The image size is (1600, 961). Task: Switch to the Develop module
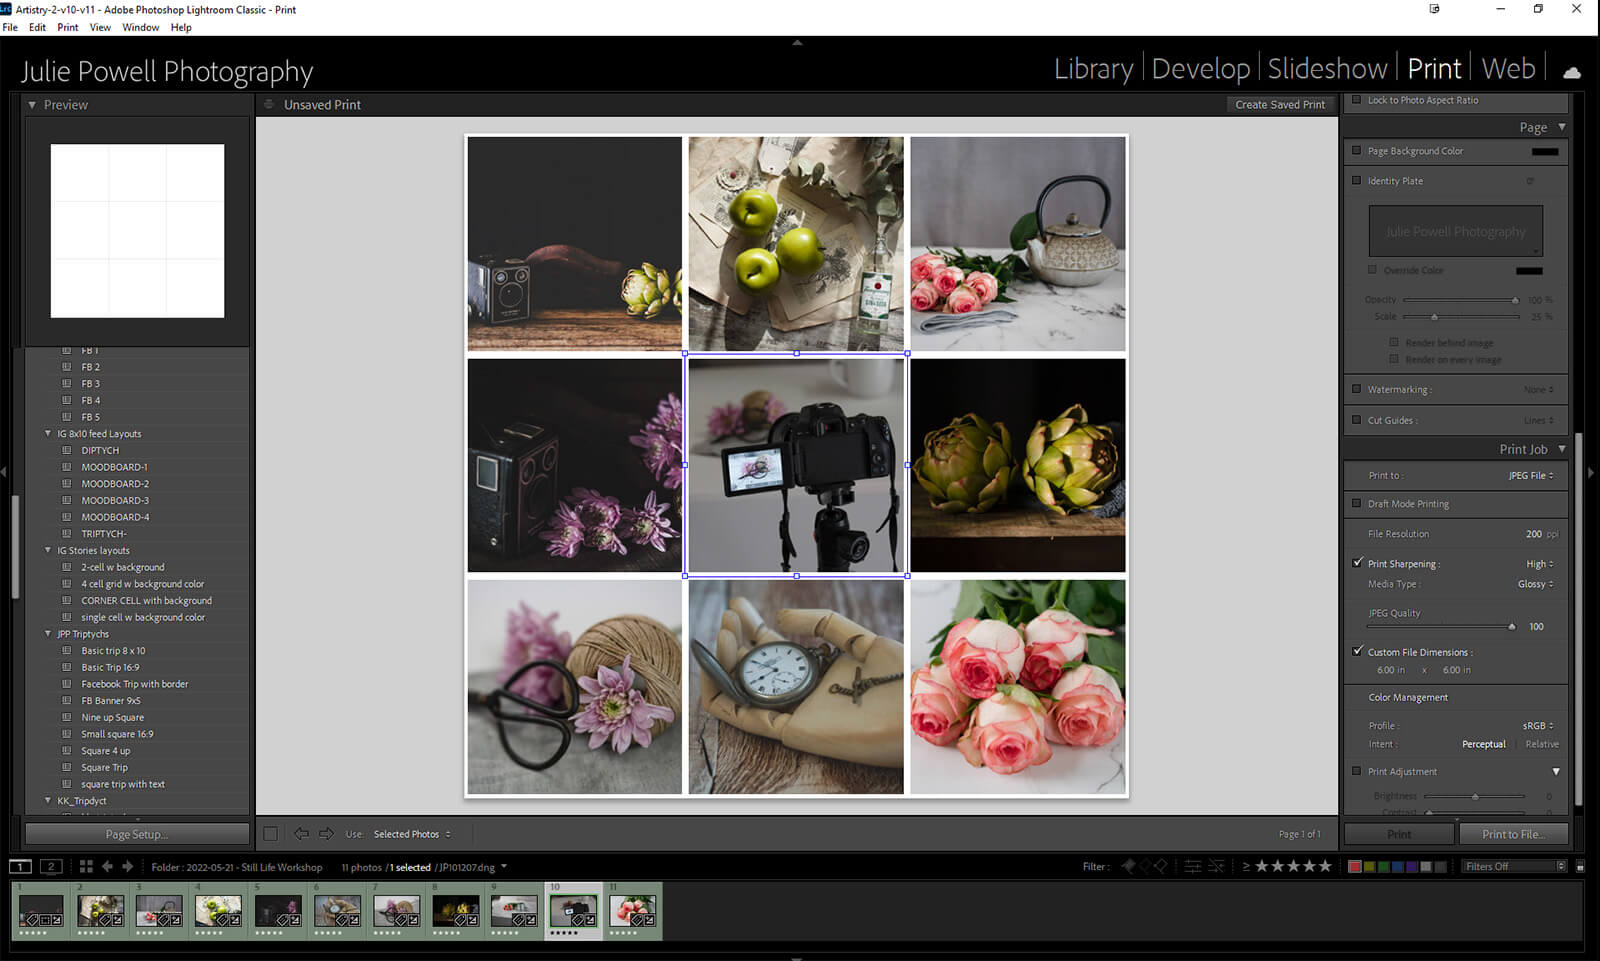point(1200,69)
